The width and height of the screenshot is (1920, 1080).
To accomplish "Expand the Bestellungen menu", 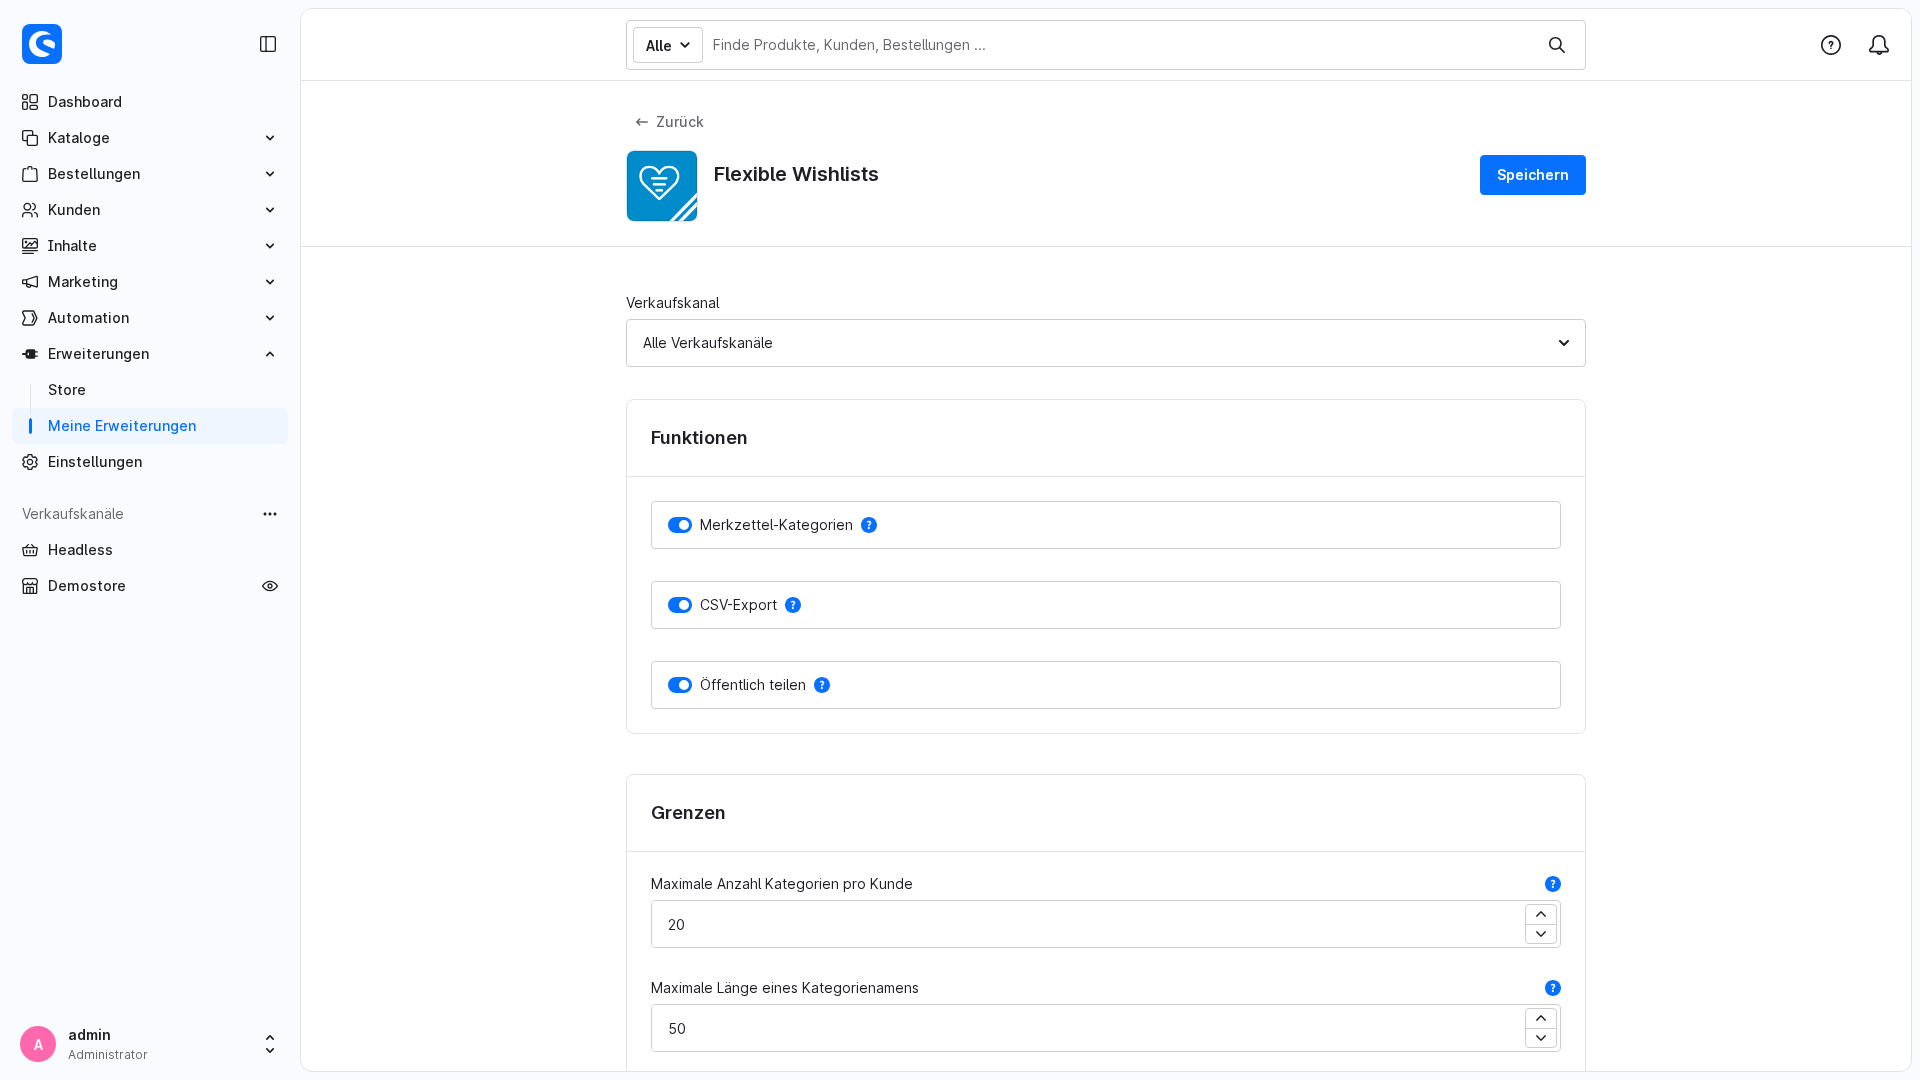I will pyautogui.click(x=150, y=174).
